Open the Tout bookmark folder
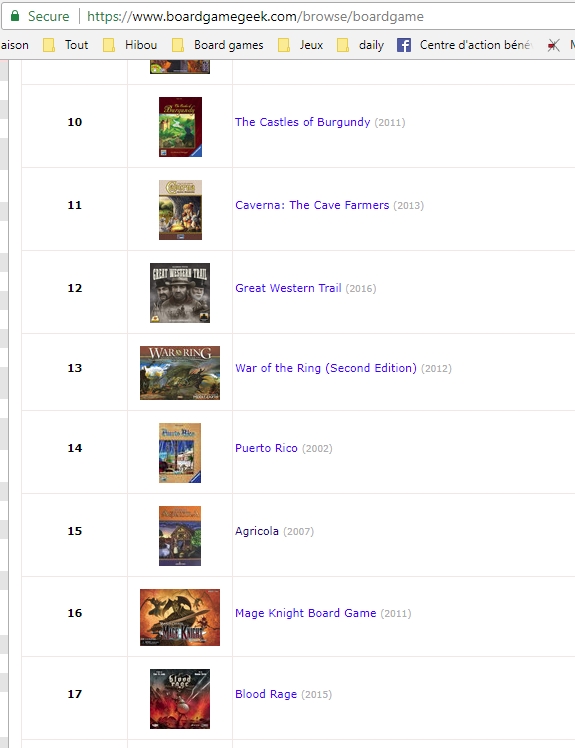 click(66, 45)
